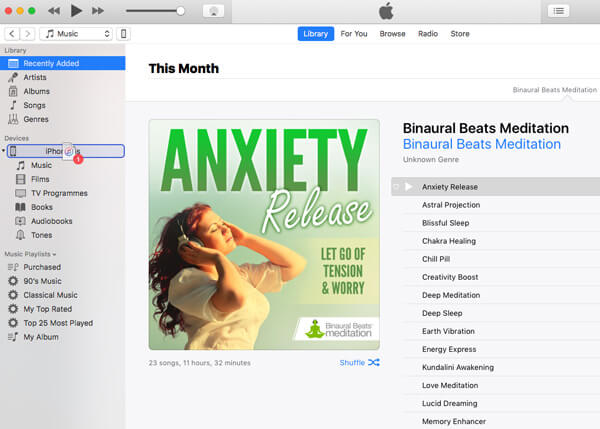
Task: Open the Music media type dropdown
Action: point(76,34)
